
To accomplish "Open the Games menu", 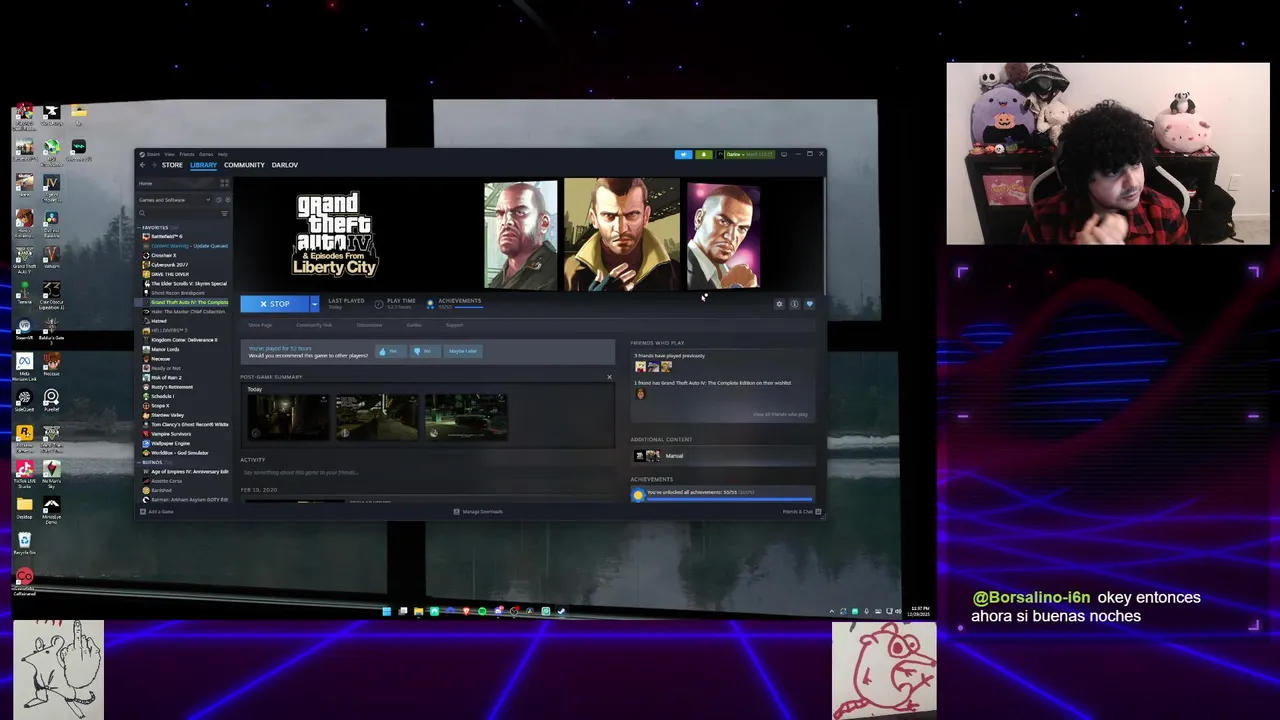I will (205, 154).
